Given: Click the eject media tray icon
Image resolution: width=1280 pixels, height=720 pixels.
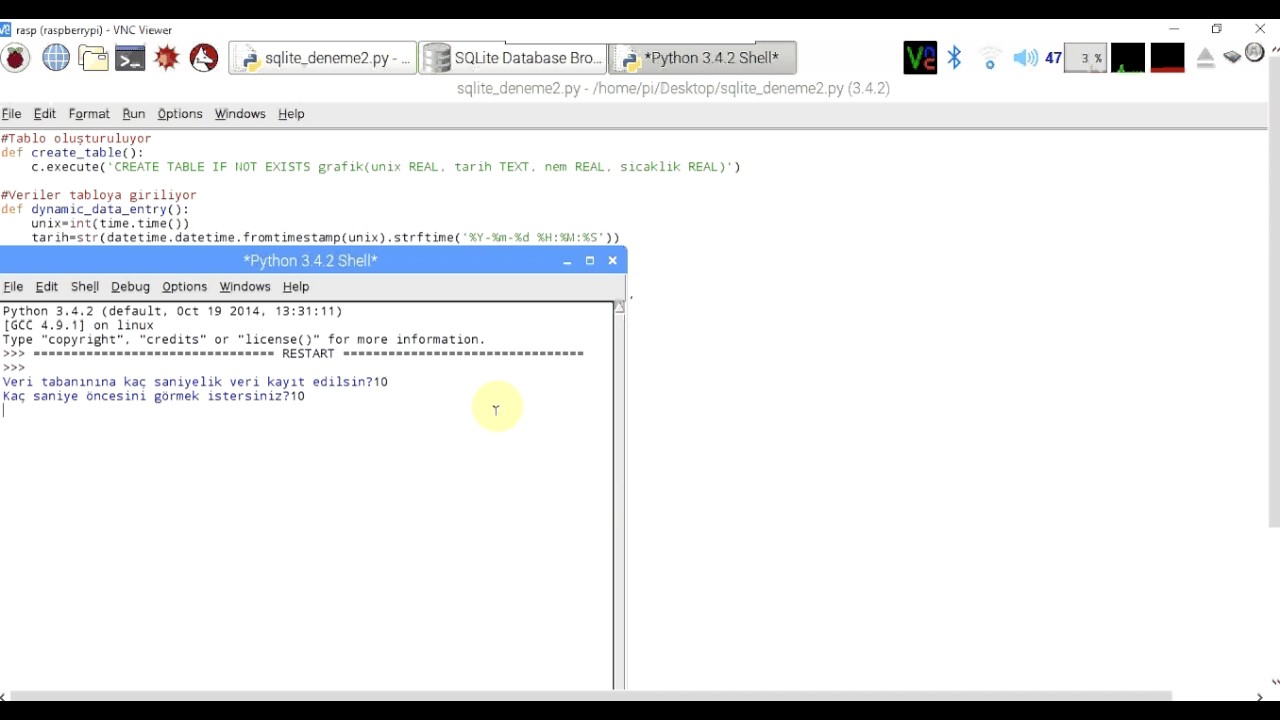Looking at the screenshot, I should pos(1206,58).
